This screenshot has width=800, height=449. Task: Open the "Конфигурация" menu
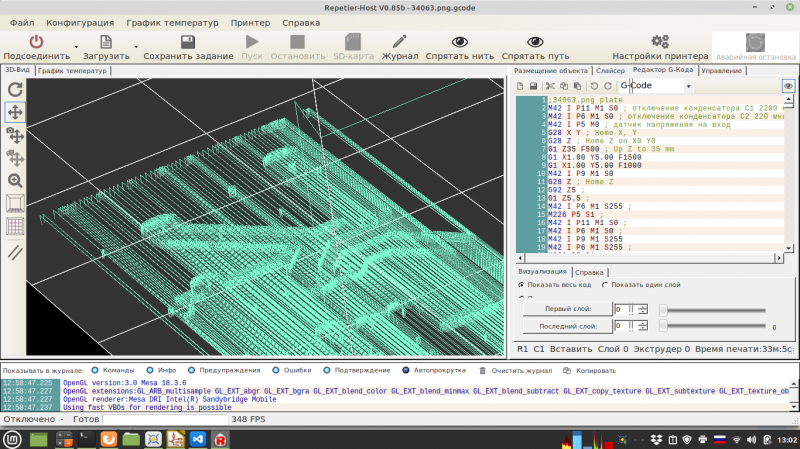(x=79, y=21)
